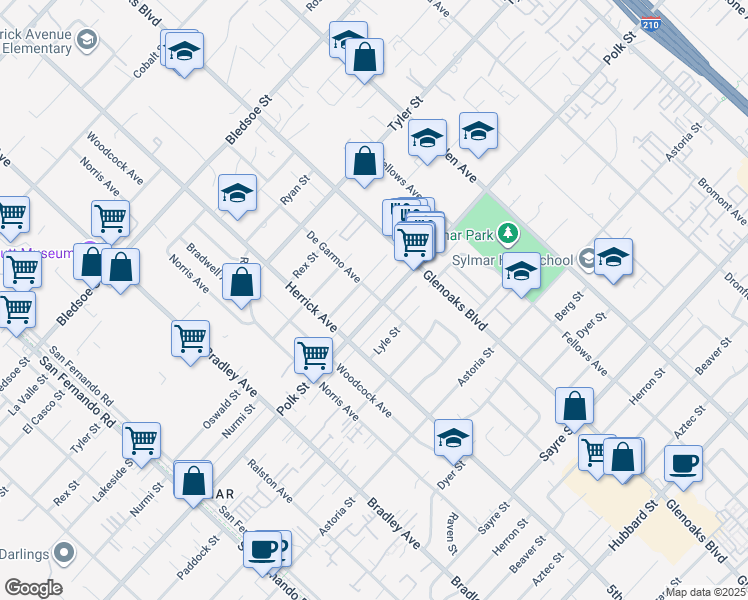748x600 pixels.
Task: Click the Interstate 210 highway shield
Action: [x=651, y=24]
